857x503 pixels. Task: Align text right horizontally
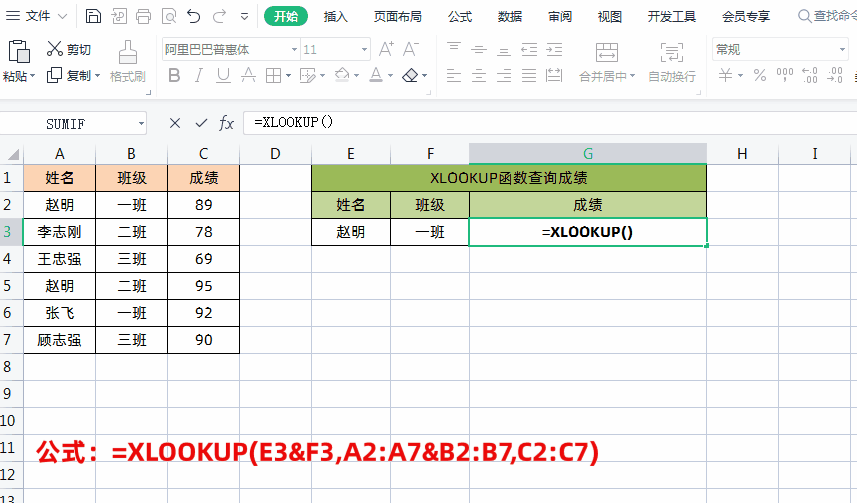point(504,75)
